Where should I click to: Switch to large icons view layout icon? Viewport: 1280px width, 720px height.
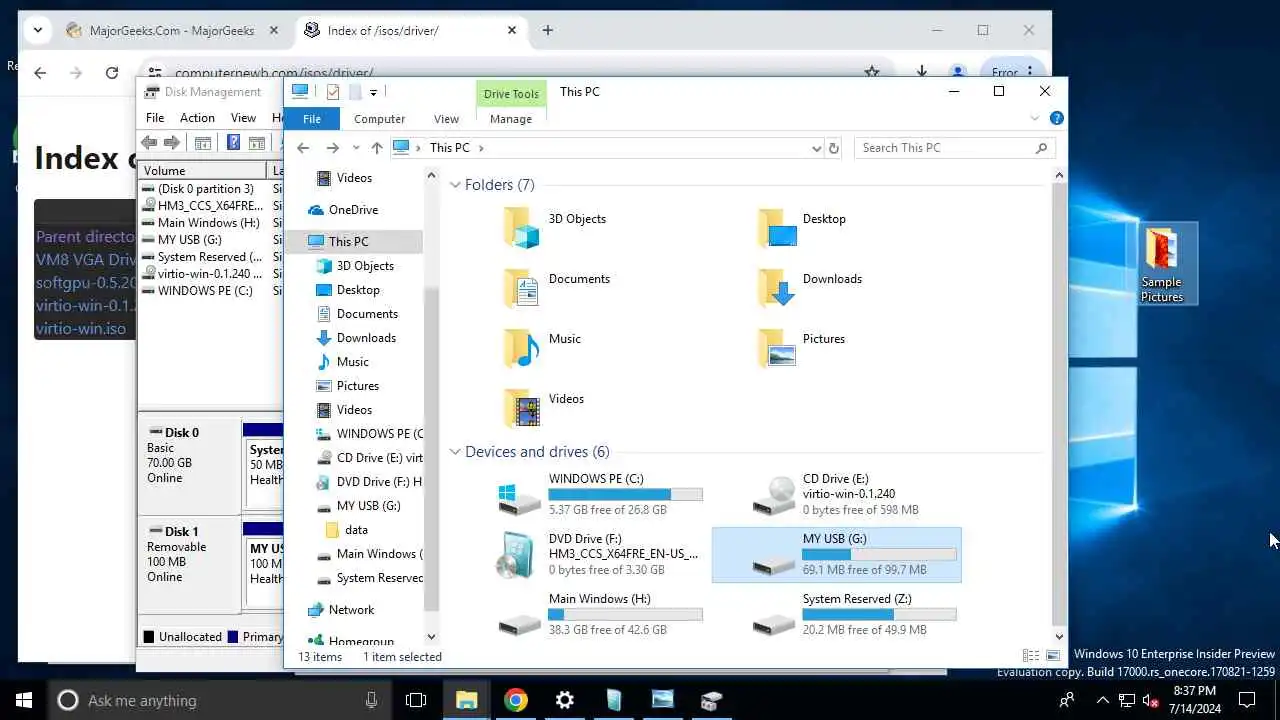coord(1052,656)
